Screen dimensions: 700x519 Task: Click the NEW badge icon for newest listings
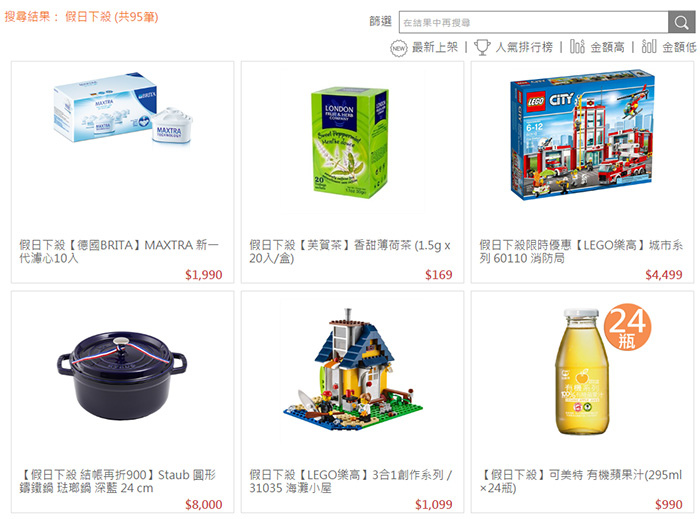[399, 48]
